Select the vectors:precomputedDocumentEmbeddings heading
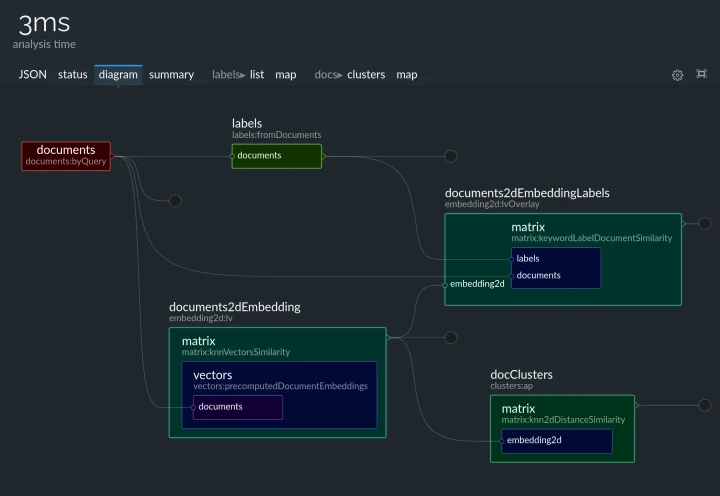The width and height of the screenshot is (720, 496). (280, 380)
